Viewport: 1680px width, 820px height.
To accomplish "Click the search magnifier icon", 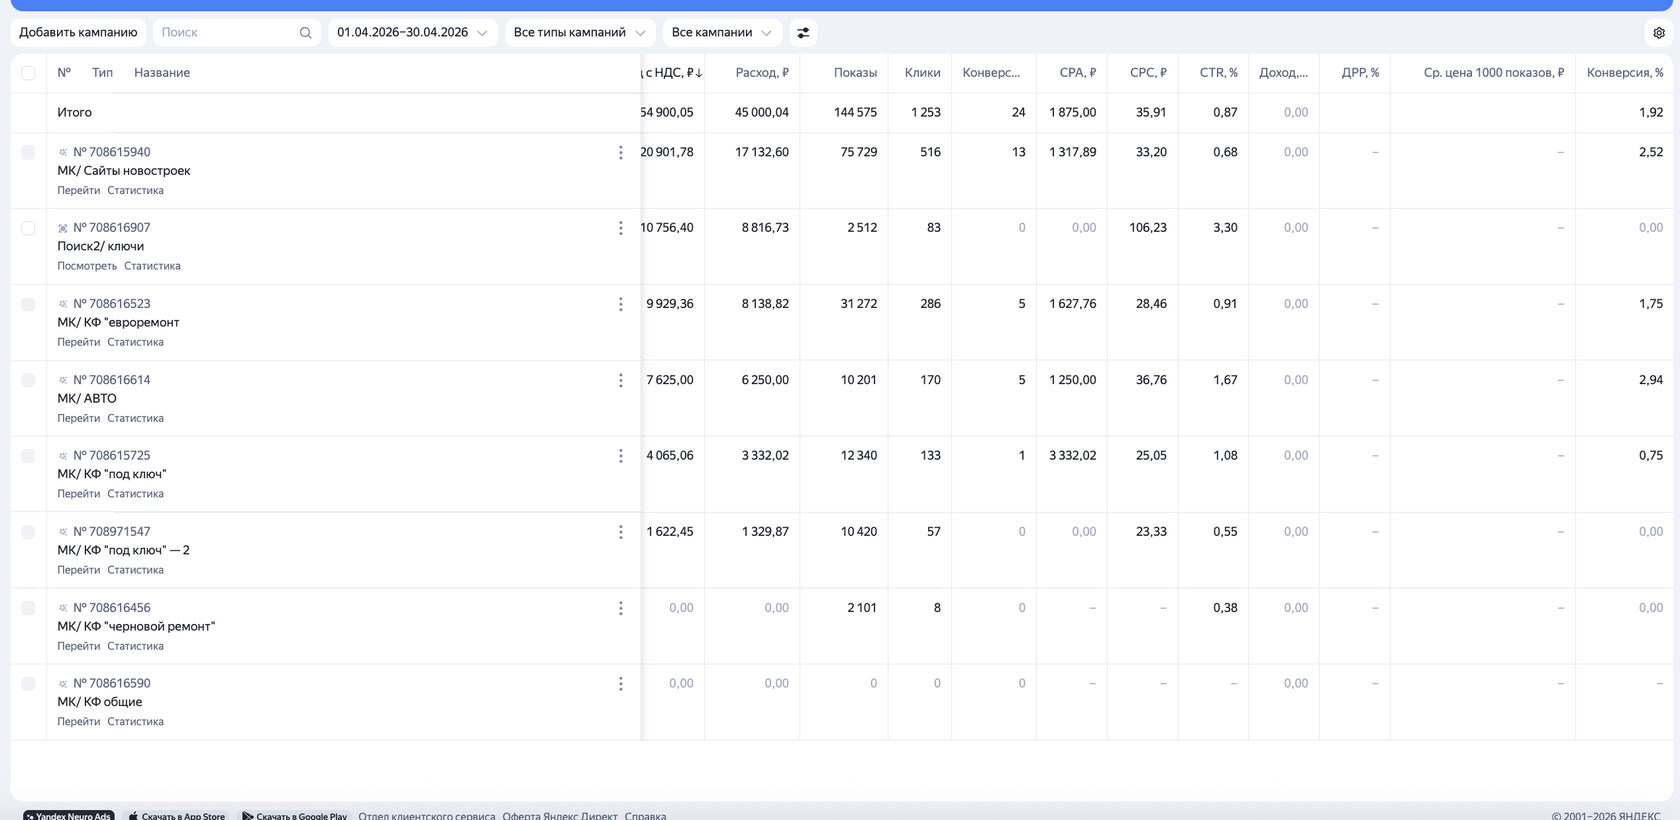I will pyautogui.click(x=306, y=33).
